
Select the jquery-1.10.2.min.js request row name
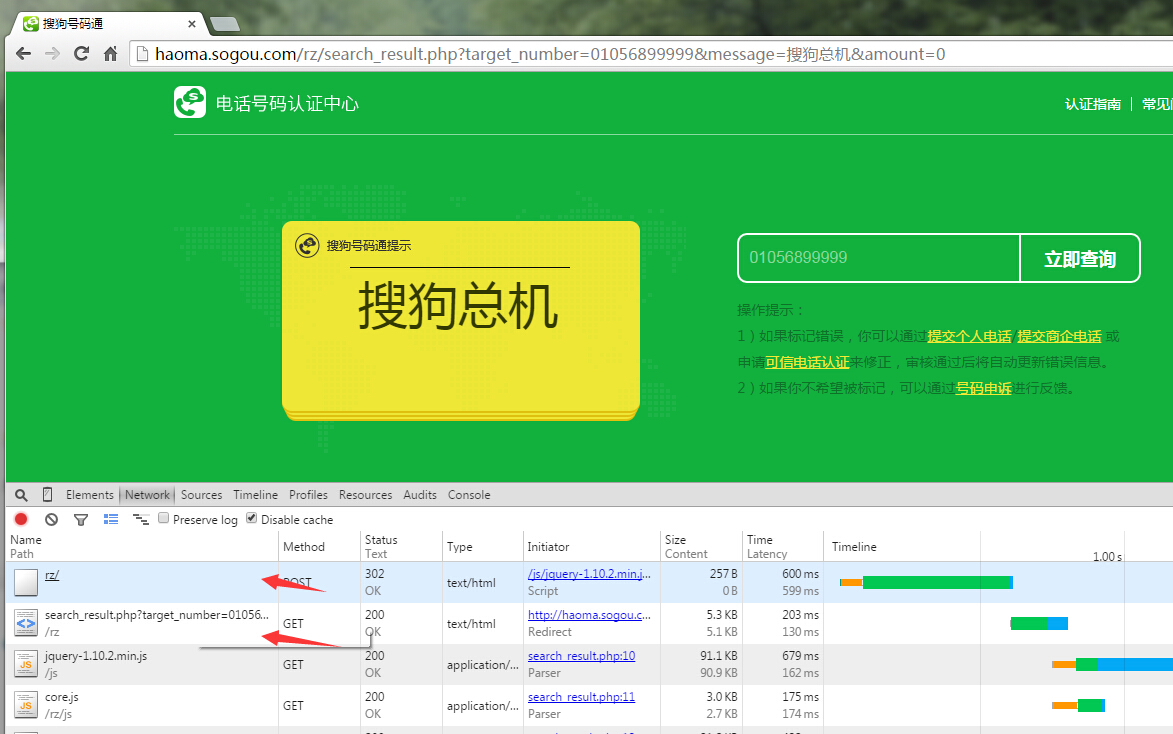[96, 656]
